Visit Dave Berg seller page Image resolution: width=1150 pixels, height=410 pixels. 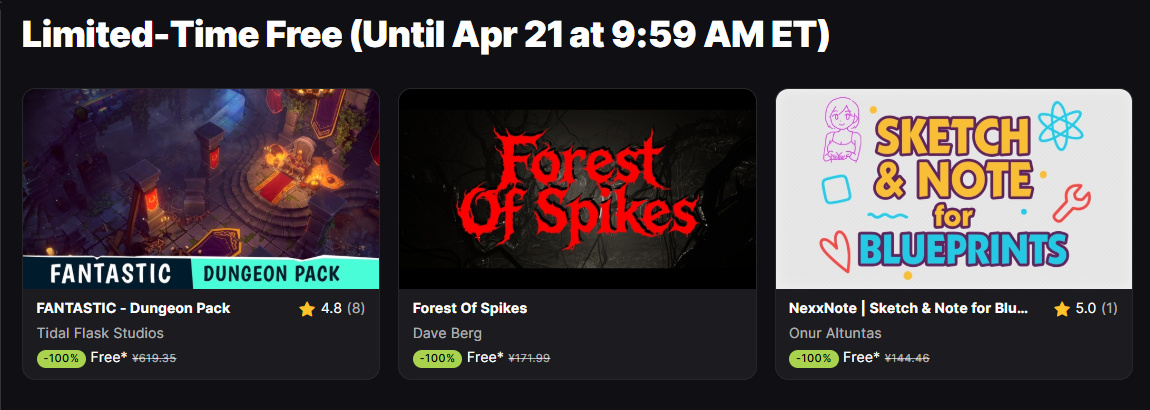pos(447,333)
